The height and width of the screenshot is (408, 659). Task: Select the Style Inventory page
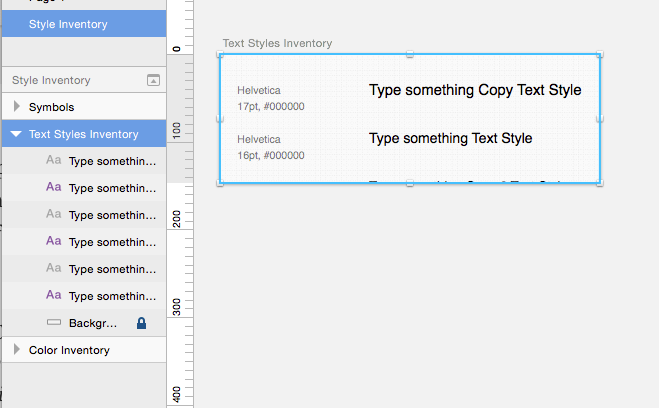point(84,24)
